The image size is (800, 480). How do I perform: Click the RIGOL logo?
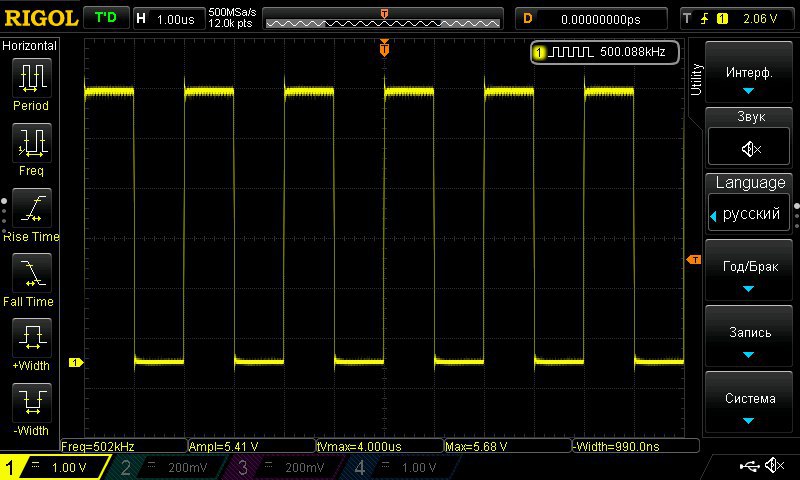[x=41, y=18]
